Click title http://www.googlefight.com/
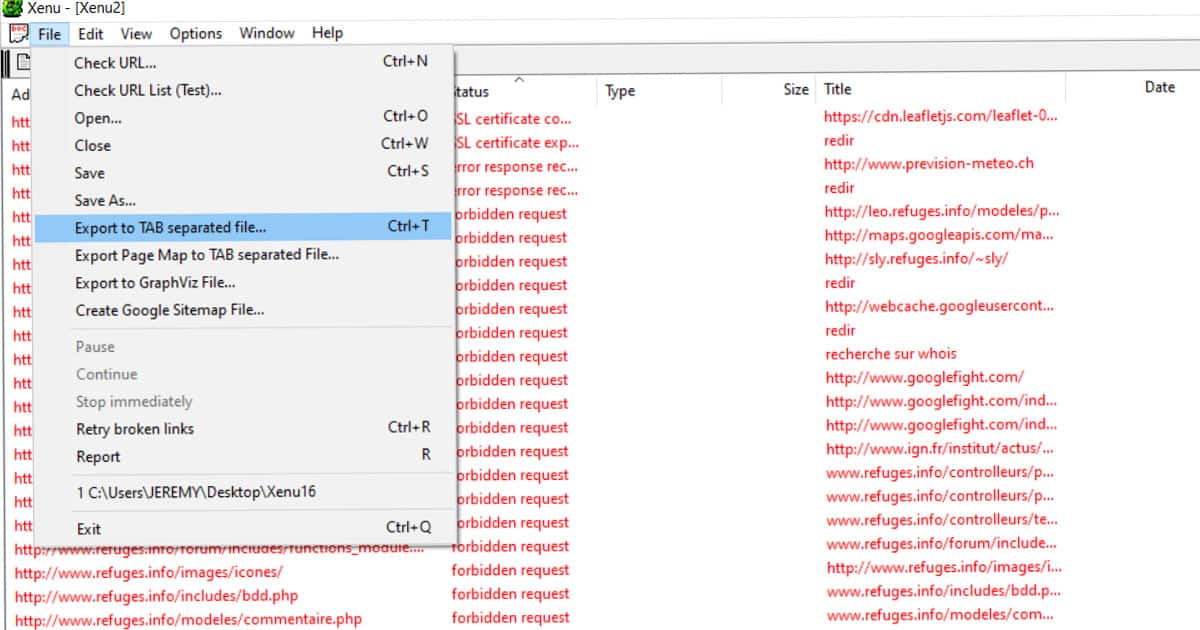Image resolution: width=1200 pixels, height=630 pixels. 924,378
